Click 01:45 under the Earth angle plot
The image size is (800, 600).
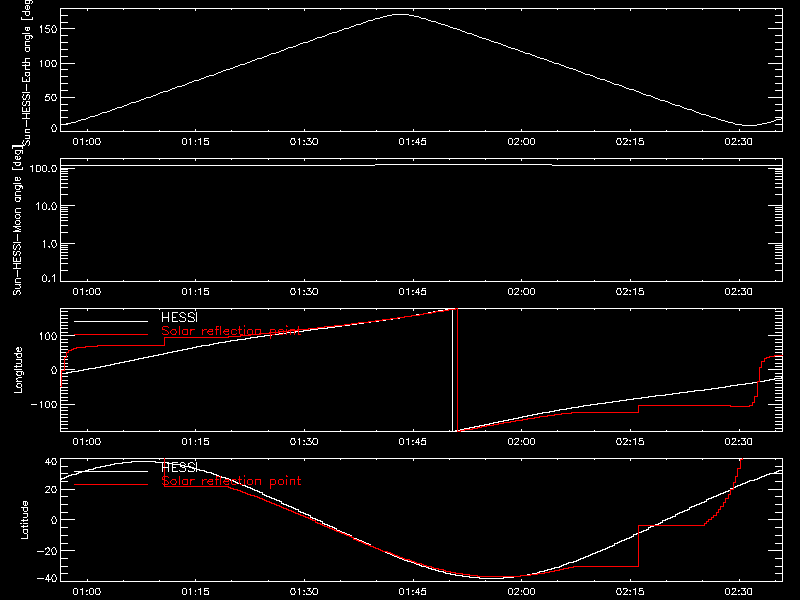point(413,142)
